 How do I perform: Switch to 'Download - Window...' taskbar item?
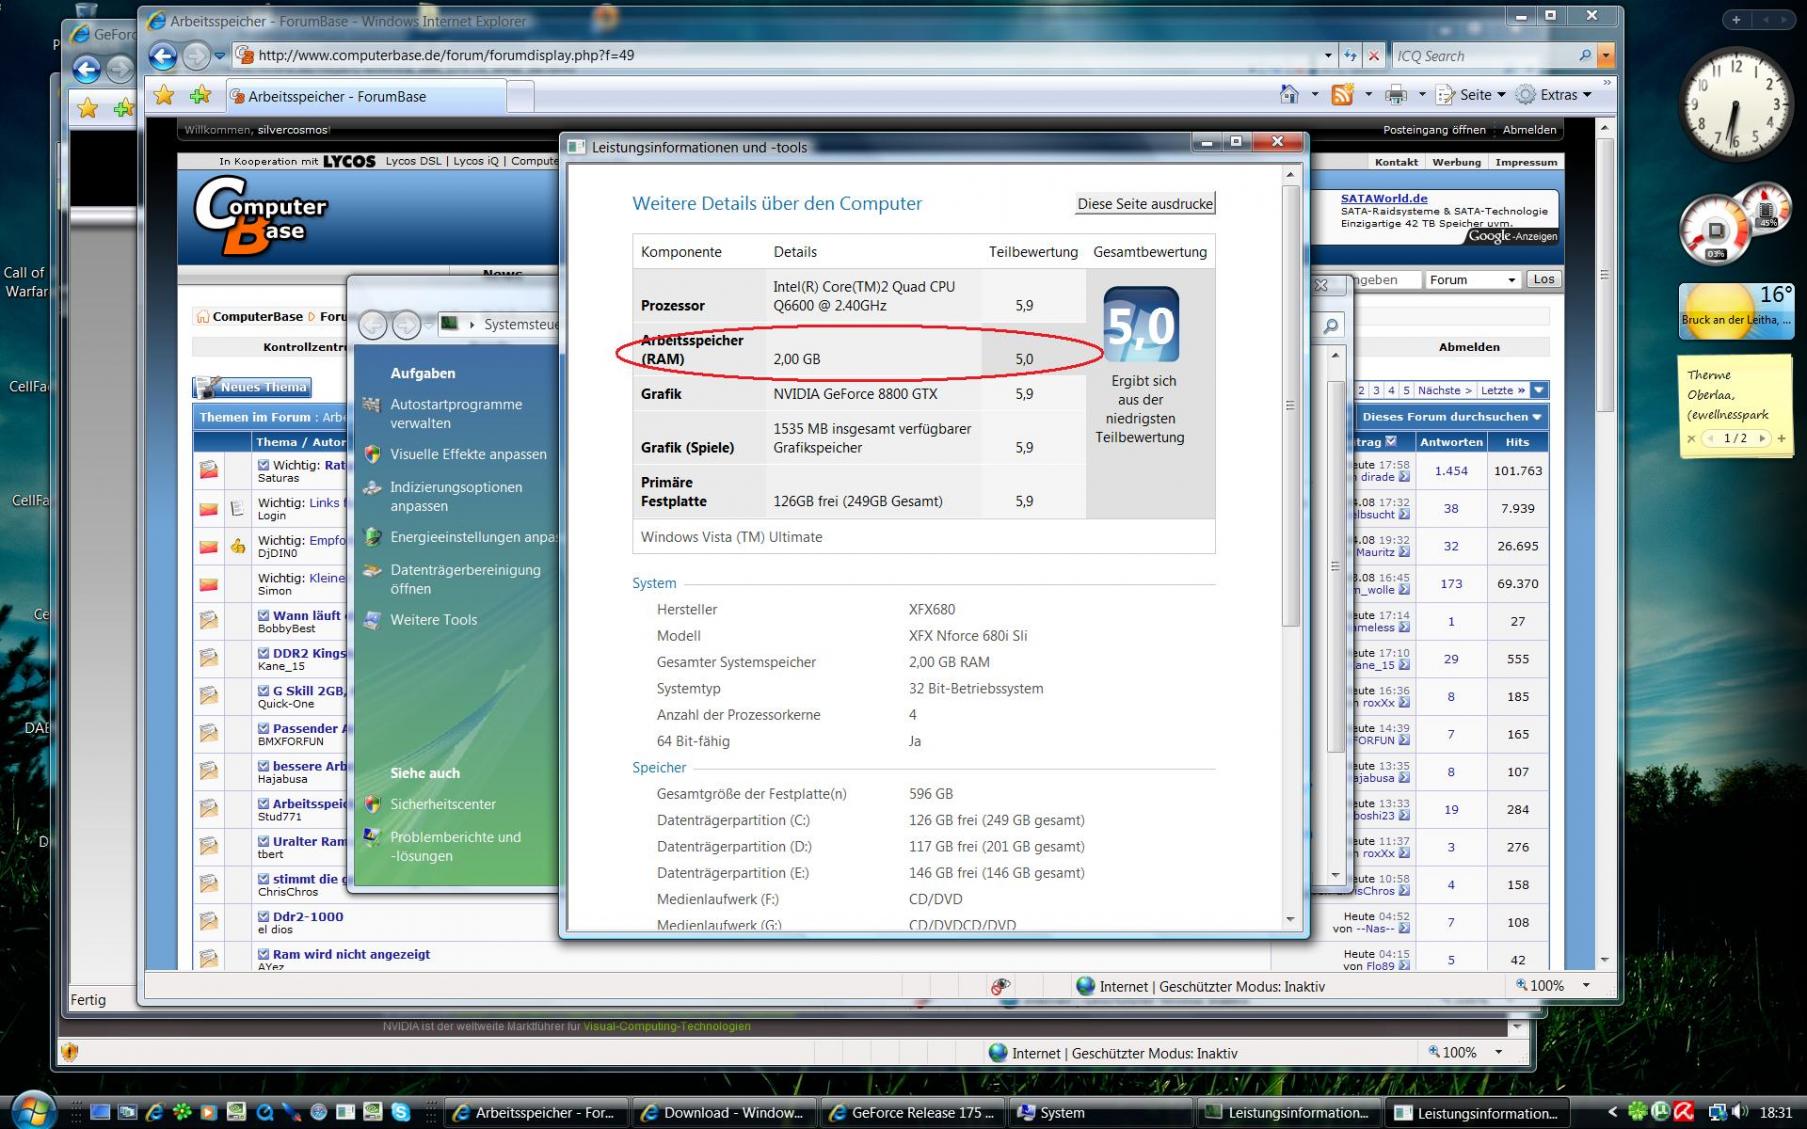pos(723,1112)
